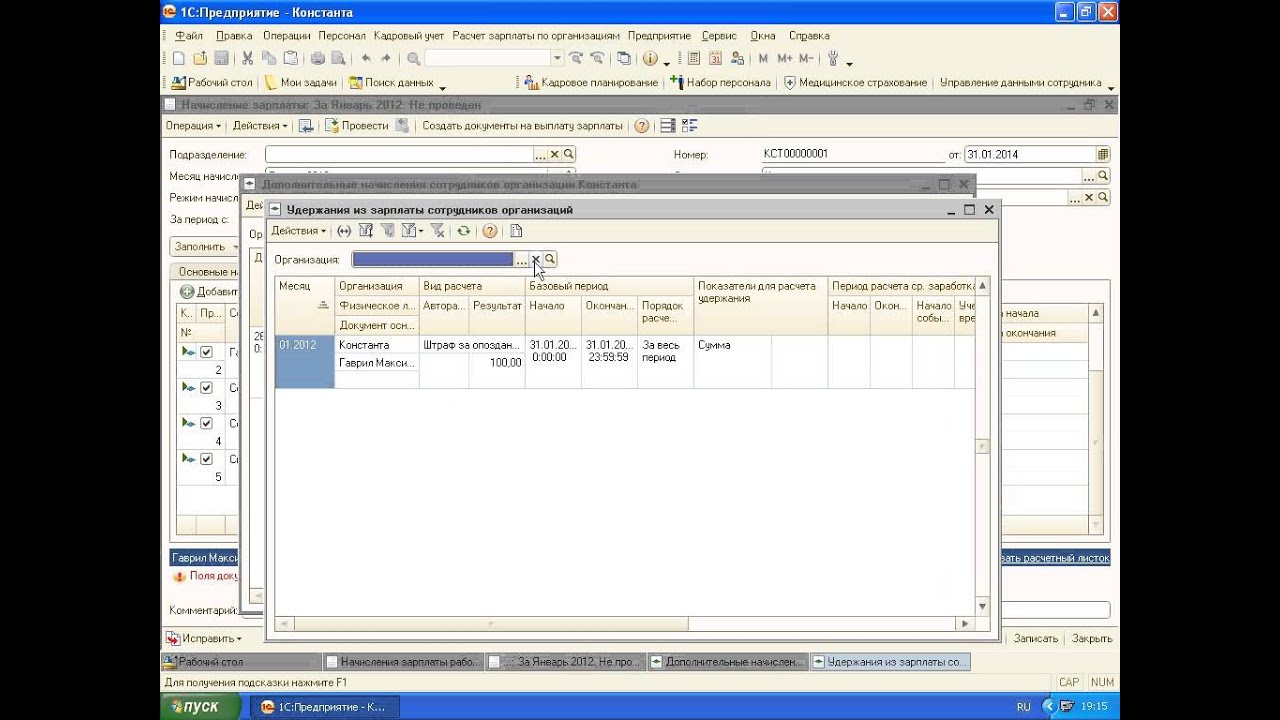Screen dimensions: 1280x720
Task: Switch to Дополнительные начисления window tab at bottom
Action: point(726,662)
